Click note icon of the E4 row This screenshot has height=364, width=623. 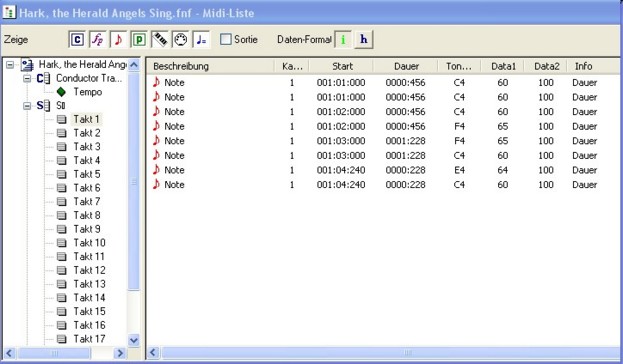(156, 170)
